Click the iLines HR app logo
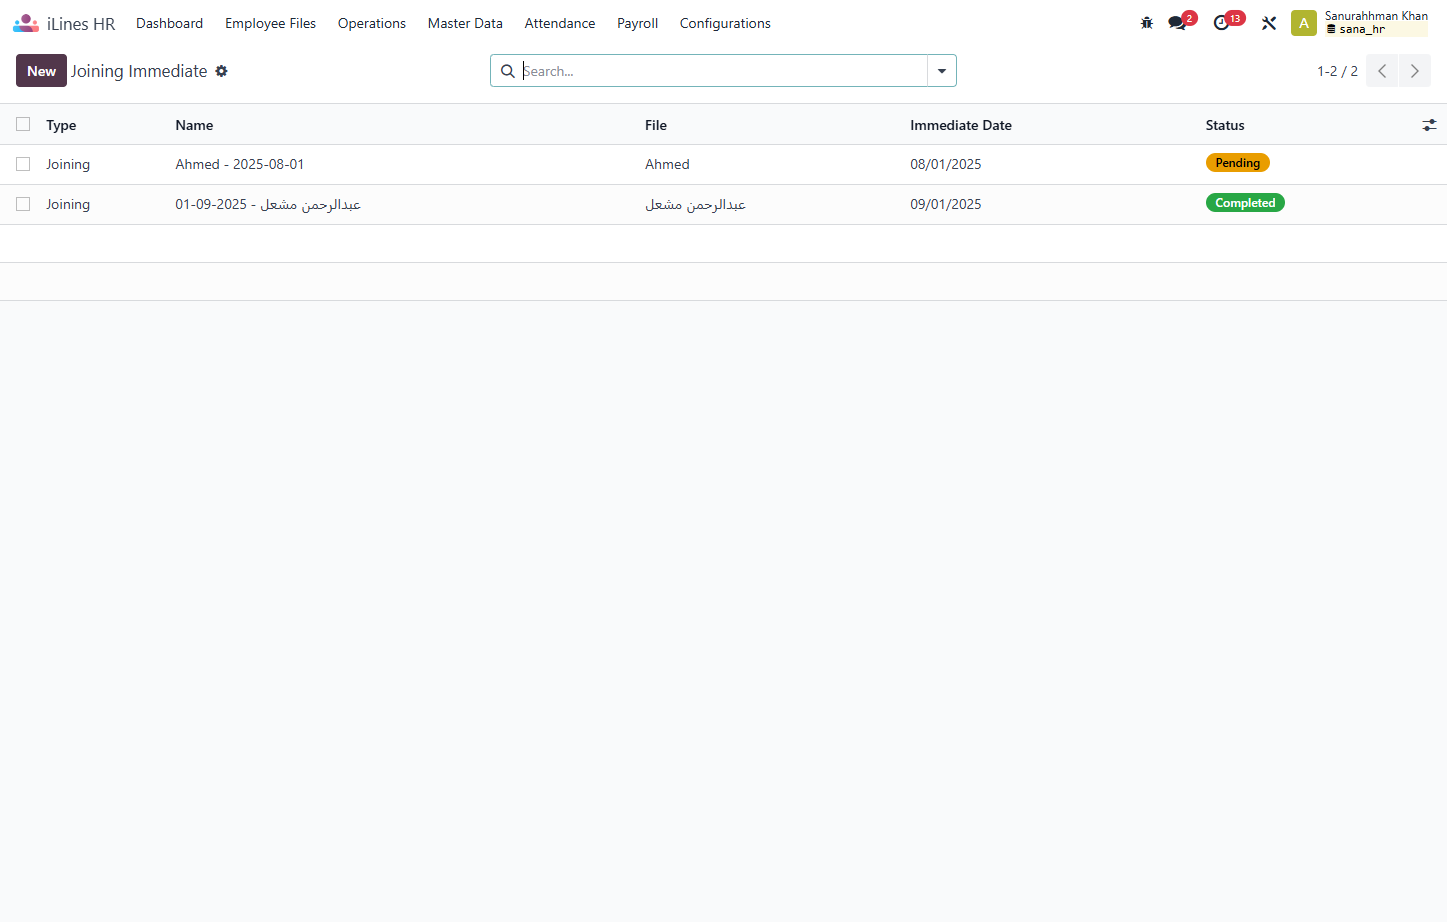This screenshot has width=1447, height=922. [x=26, y=23]
